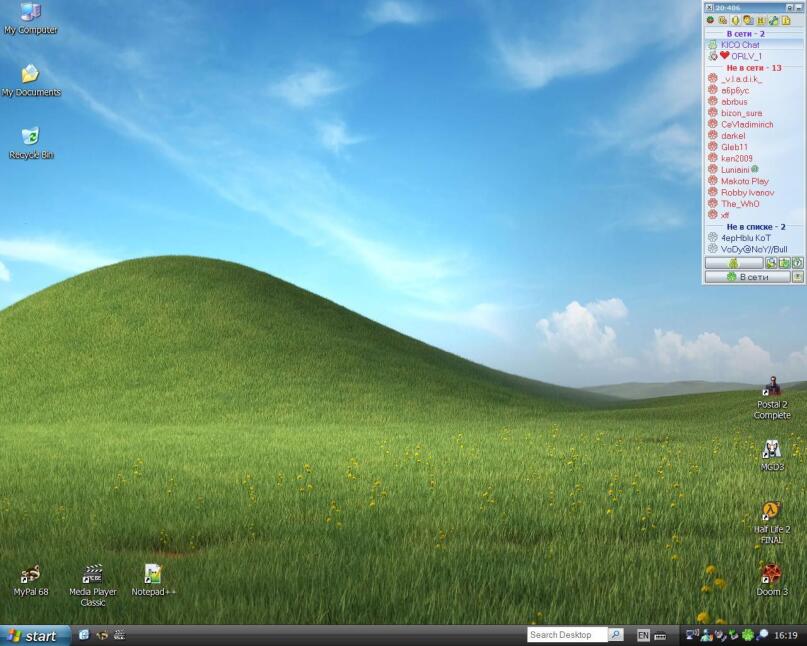Open the messenger main menu button with green figure

pyautogui.click(x=733, y=263)
